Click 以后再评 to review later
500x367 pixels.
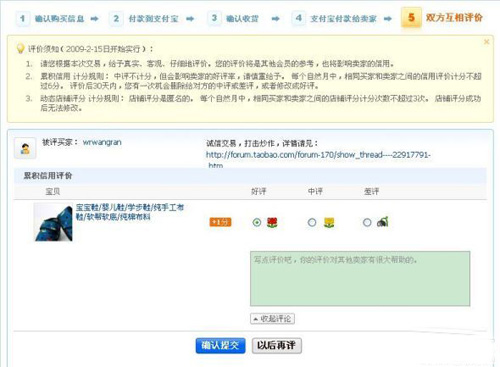pyautogui.click(x=277, y=345)
